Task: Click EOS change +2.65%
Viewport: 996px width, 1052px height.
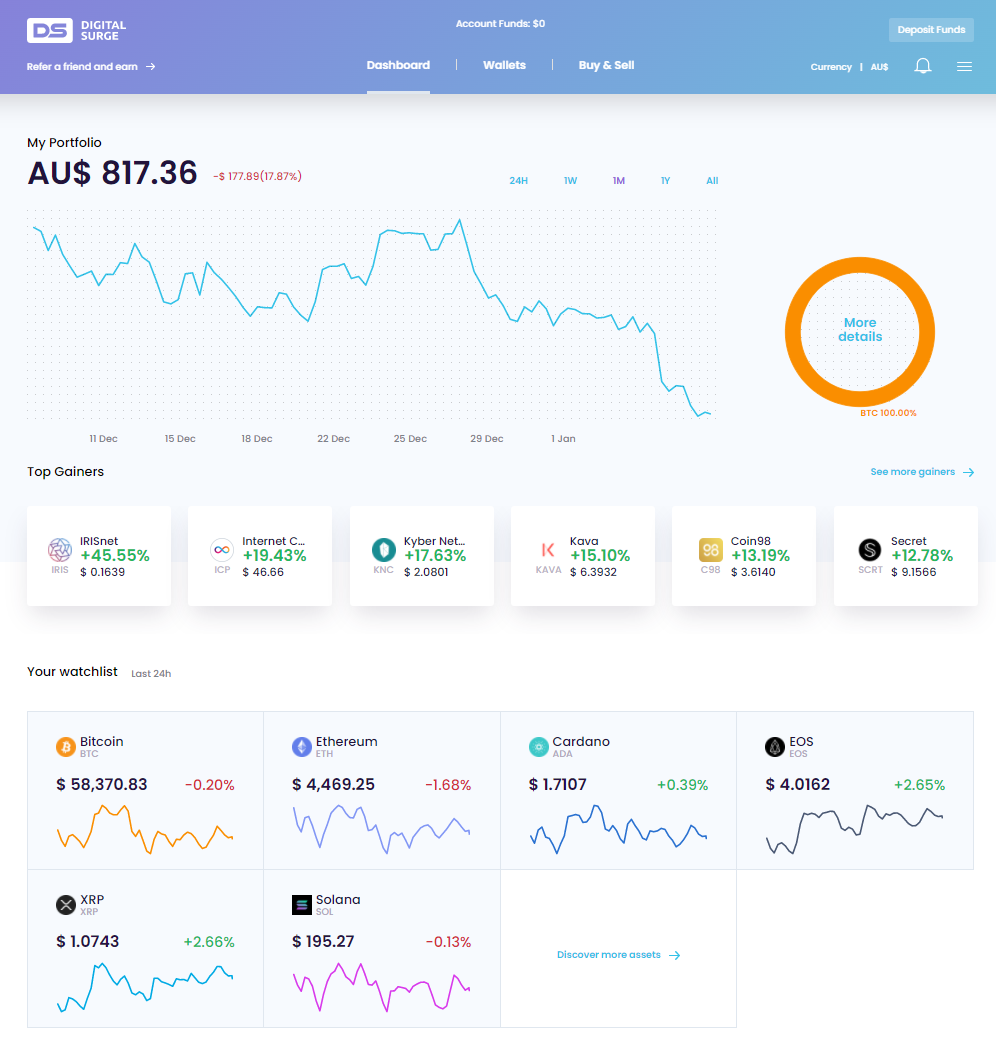Action: (x=919, y=785)
